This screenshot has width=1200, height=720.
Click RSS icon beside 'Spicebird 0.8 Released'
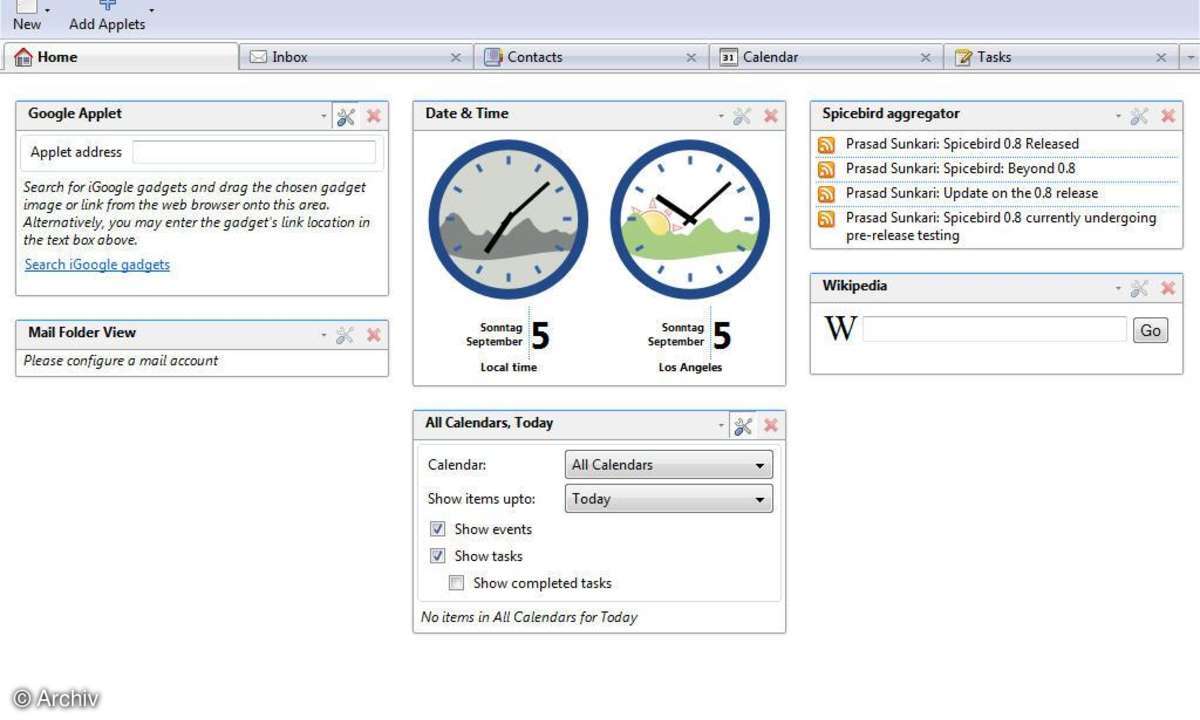tap(826, 144)
